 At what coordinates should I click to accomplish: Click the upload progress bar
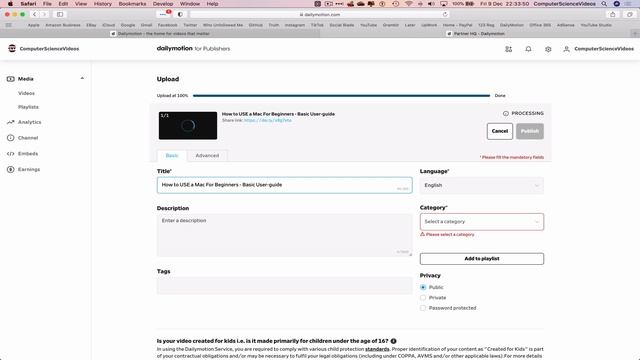pos(341,96)
